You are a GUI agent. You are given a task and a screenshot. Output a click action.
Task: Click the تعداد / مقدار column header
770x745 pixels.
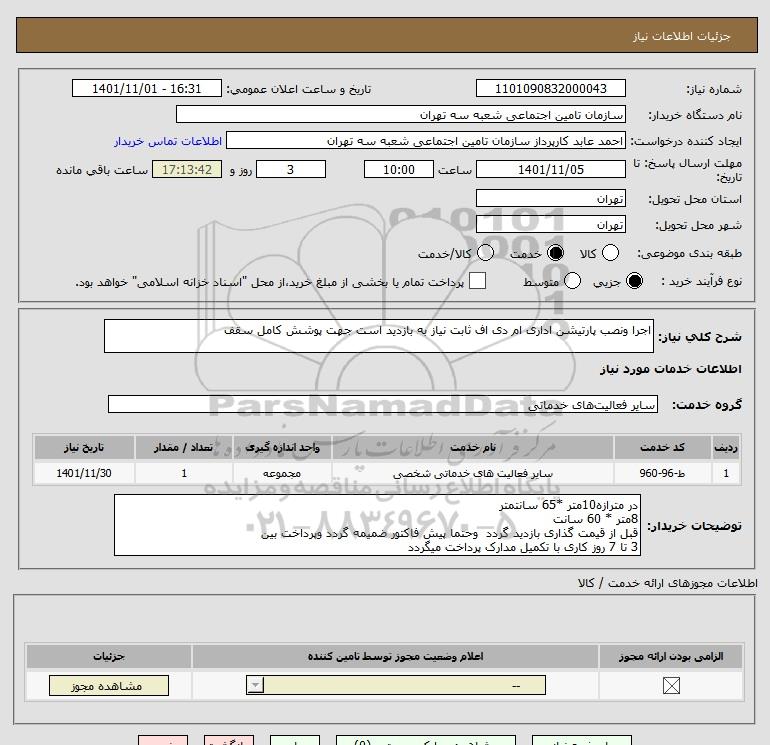click(184, 447)
